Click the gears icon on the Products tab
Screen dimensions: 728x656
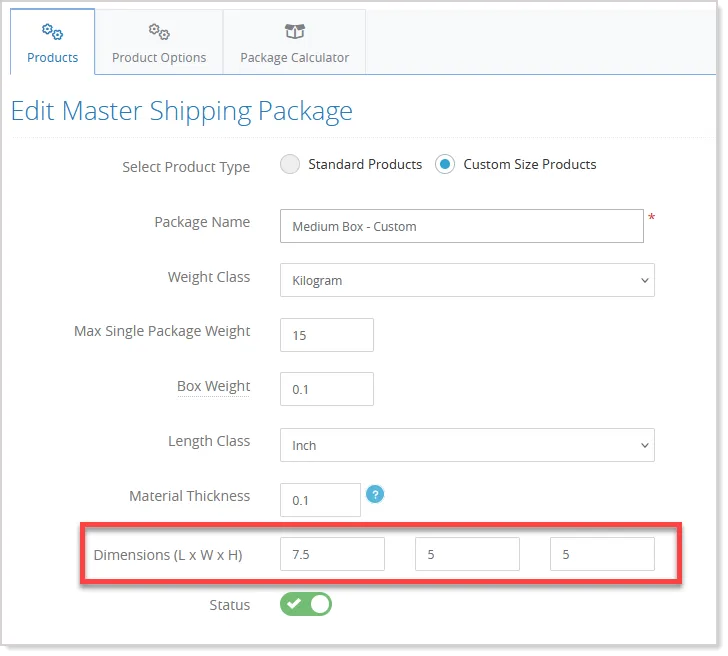pyautogui.click(x=52, y=32)
